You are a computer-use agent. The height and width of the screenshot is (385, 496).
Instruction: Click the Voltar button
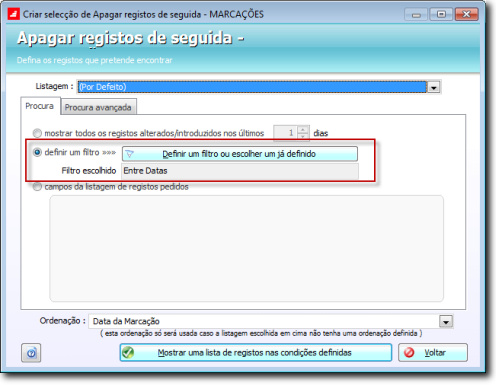(433, 353)
